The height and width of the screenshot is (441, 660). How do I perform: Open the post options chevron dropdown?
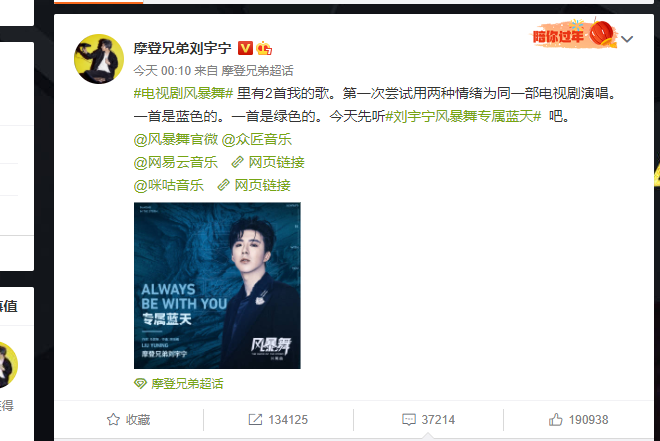627,39
